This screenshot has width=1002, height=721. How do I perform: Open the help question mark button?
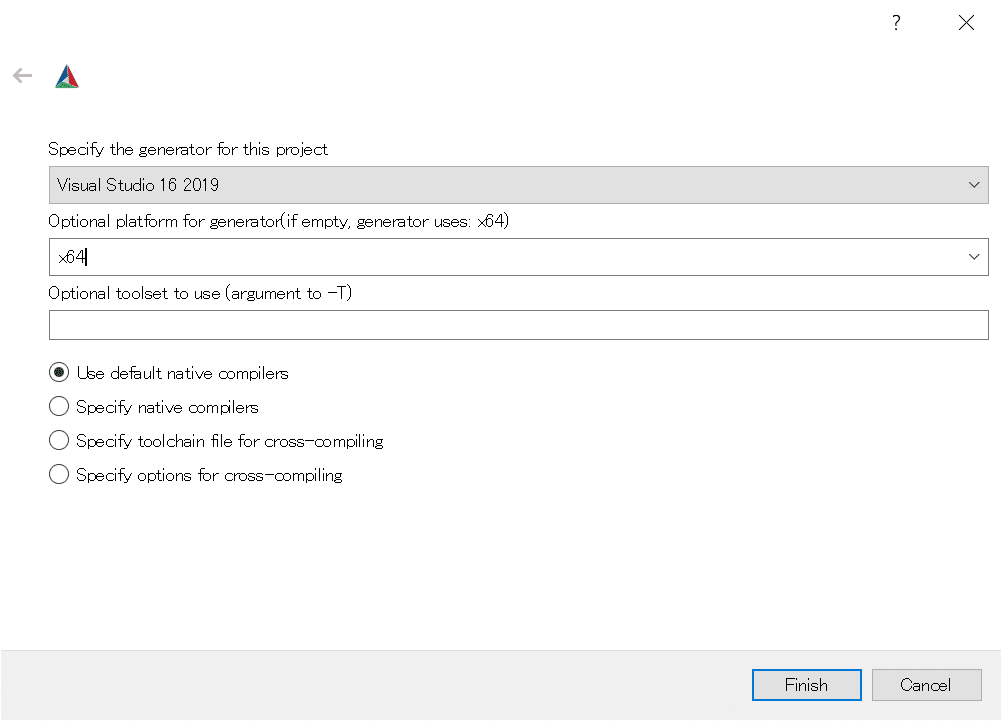click(x=897, y=23)
